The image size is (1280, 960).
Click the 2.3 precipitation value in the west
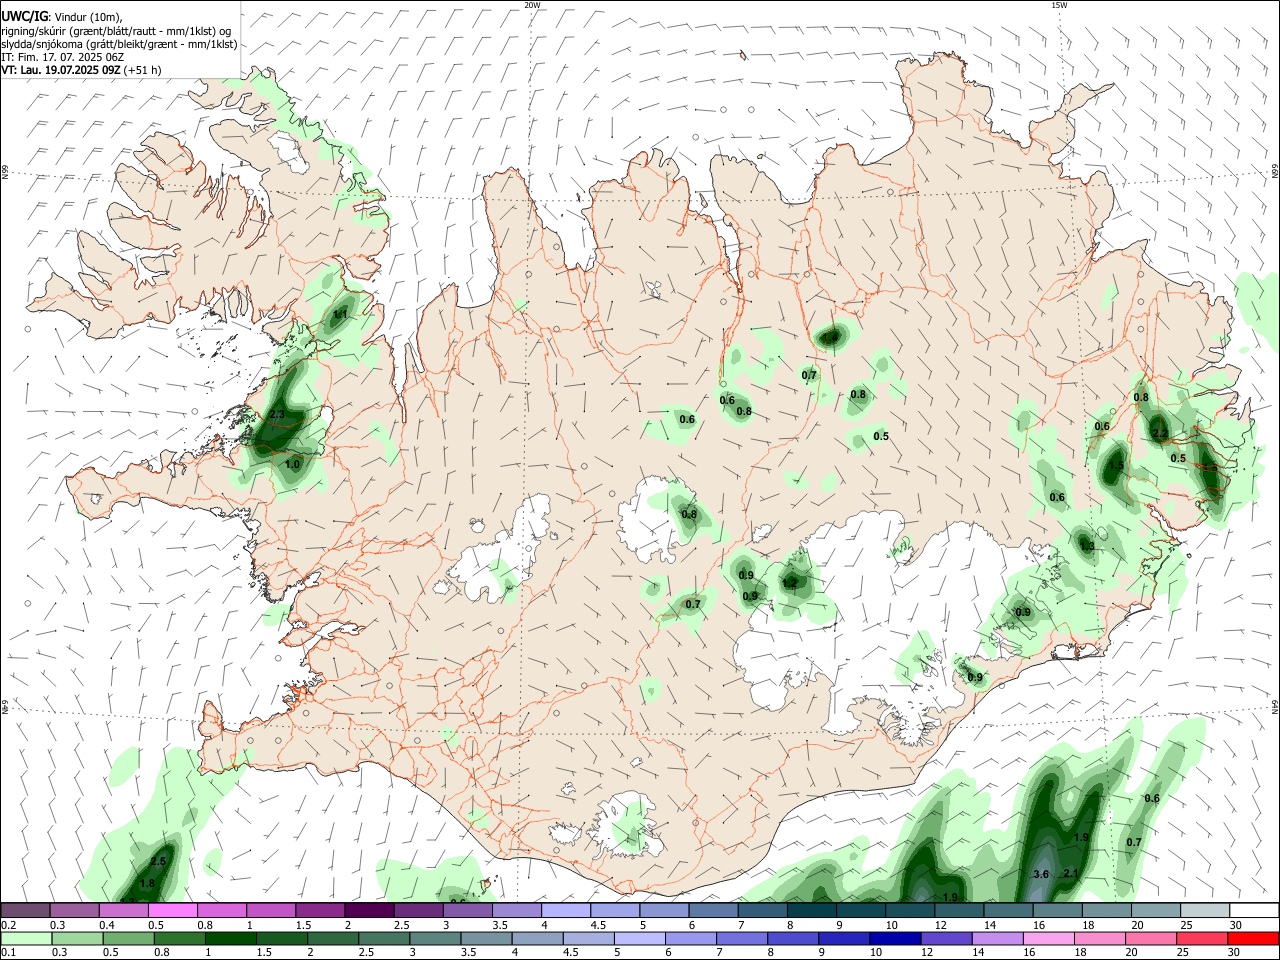click(277, 414)
